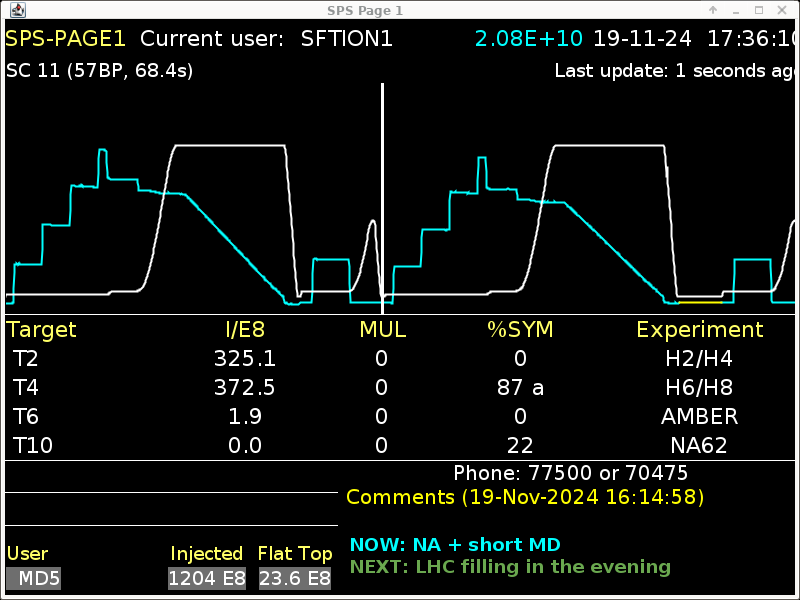Minimize the SPS Page 1 window
This screenshot has height=600, width=800.
[737, 10]
